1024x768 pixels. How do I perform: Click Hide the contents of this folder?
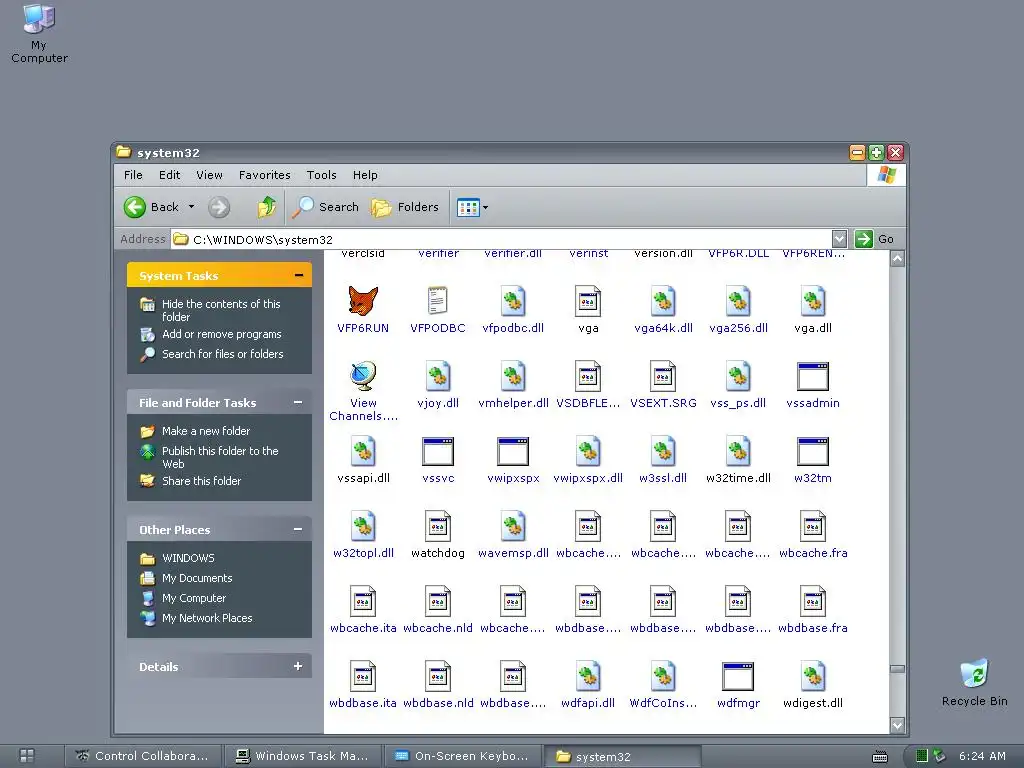221,310
